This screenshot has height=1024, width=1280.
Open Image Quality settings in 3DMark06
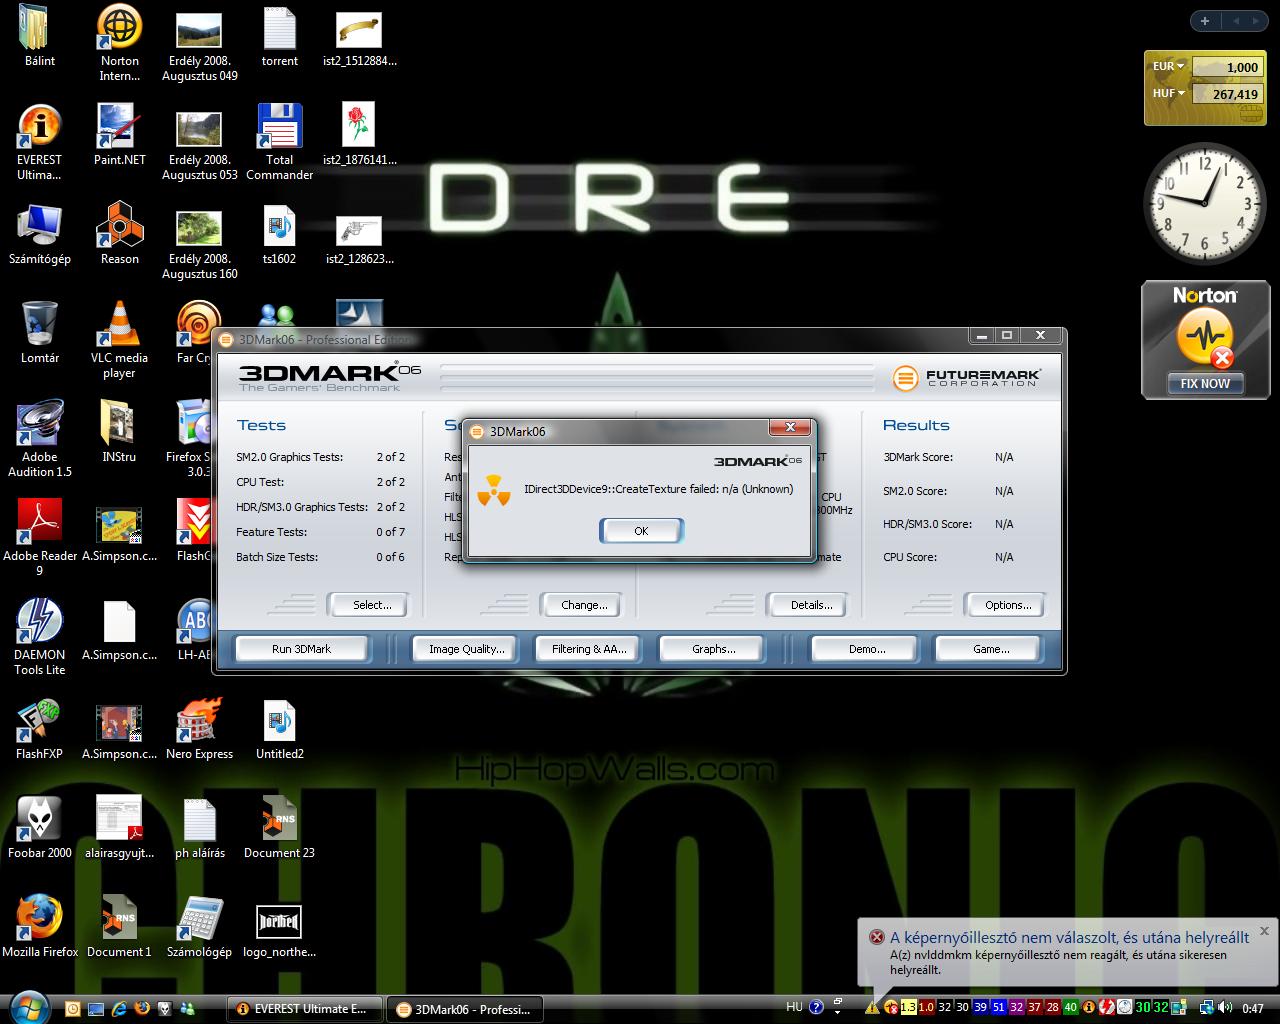pos(466,649)
